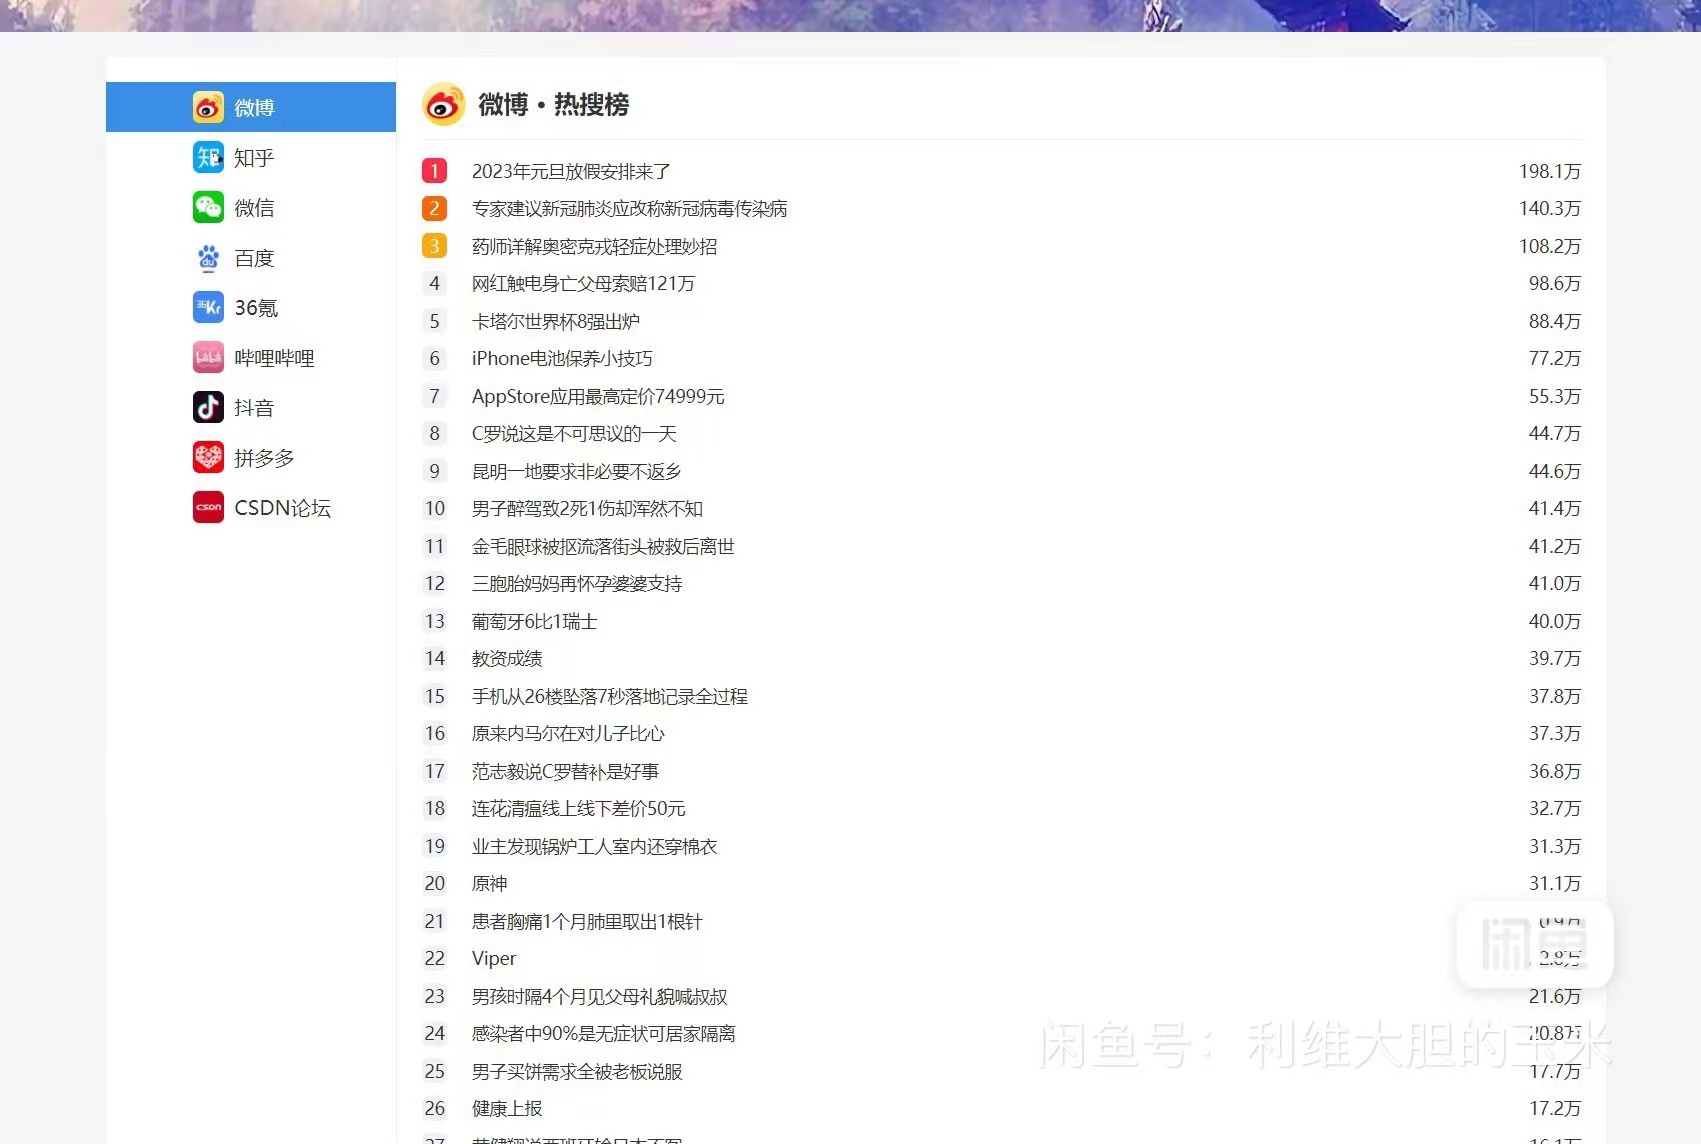Click the heat value 198.1万
1701x1144 pixels.
[x=1550, y=171]
